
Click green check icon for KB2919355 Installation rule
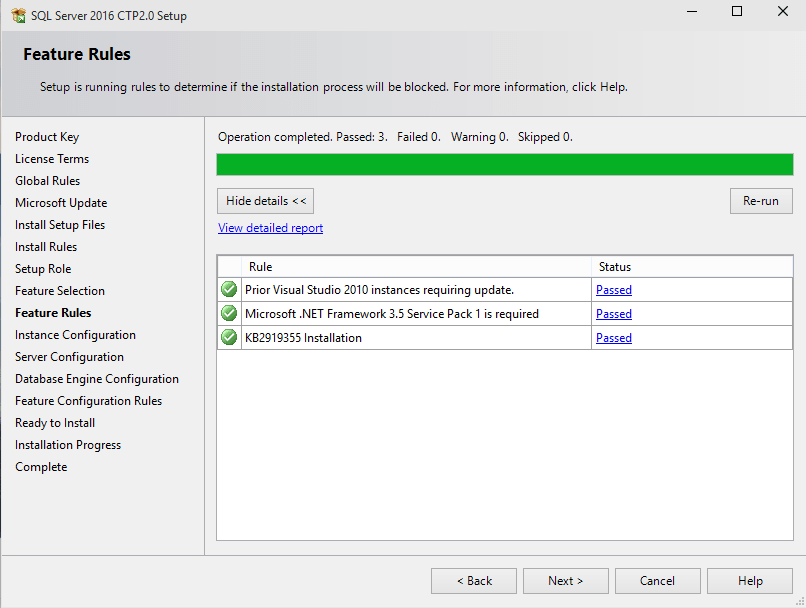[229, 338]
